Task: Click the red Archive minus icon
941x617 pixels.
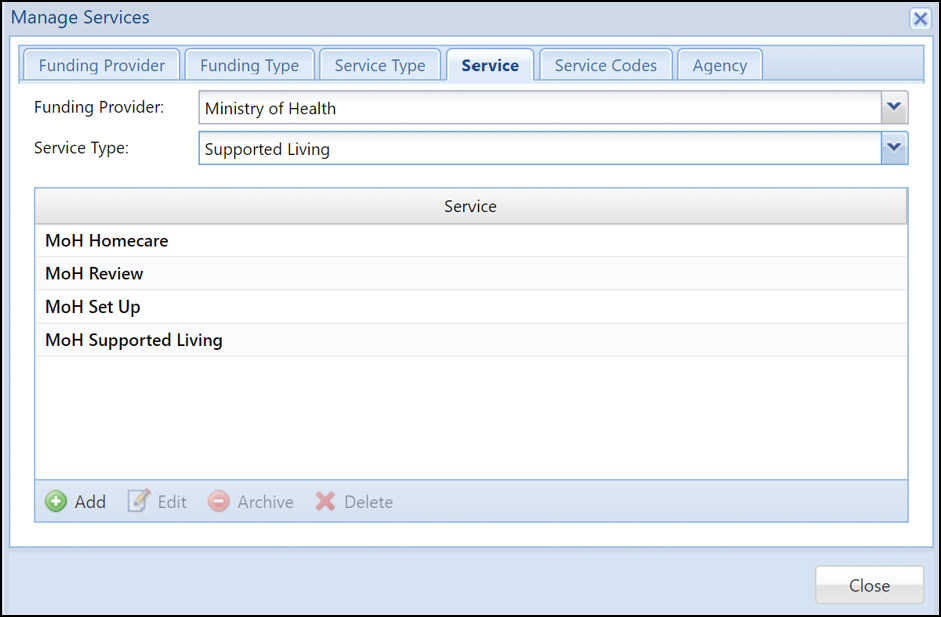Action: click(x=218, y=501)
